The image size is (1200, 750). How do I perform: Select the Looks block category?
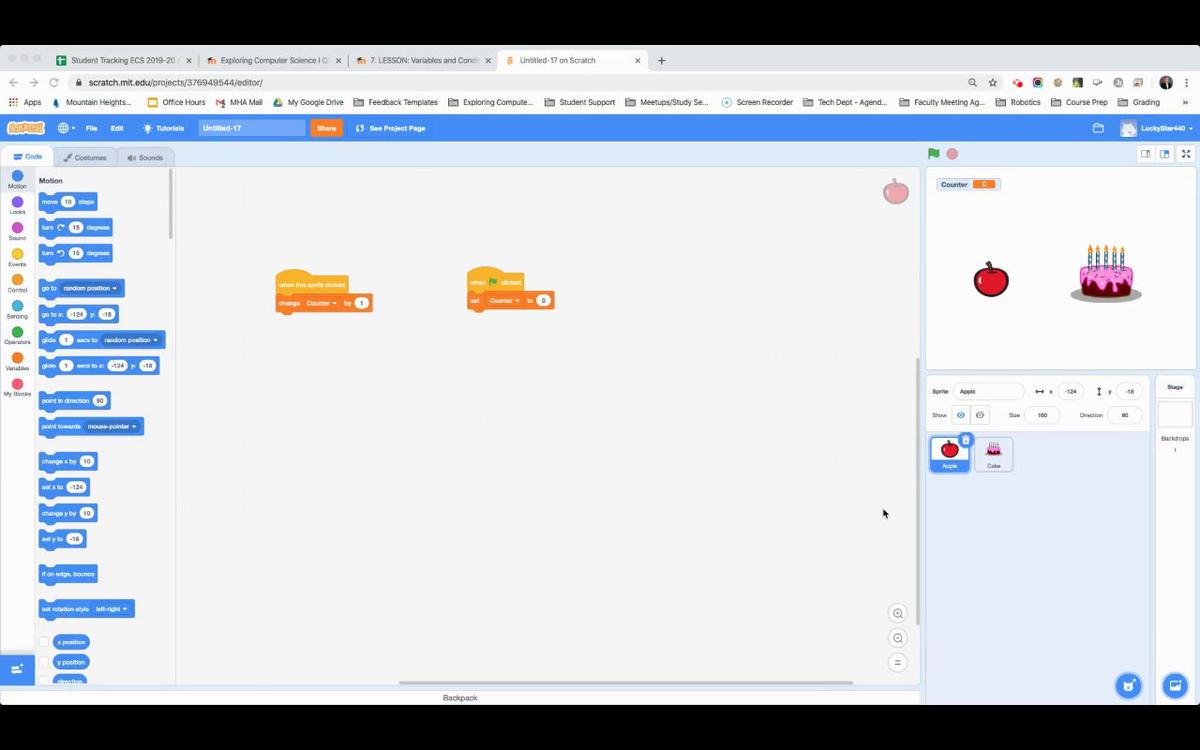point(17,206)
